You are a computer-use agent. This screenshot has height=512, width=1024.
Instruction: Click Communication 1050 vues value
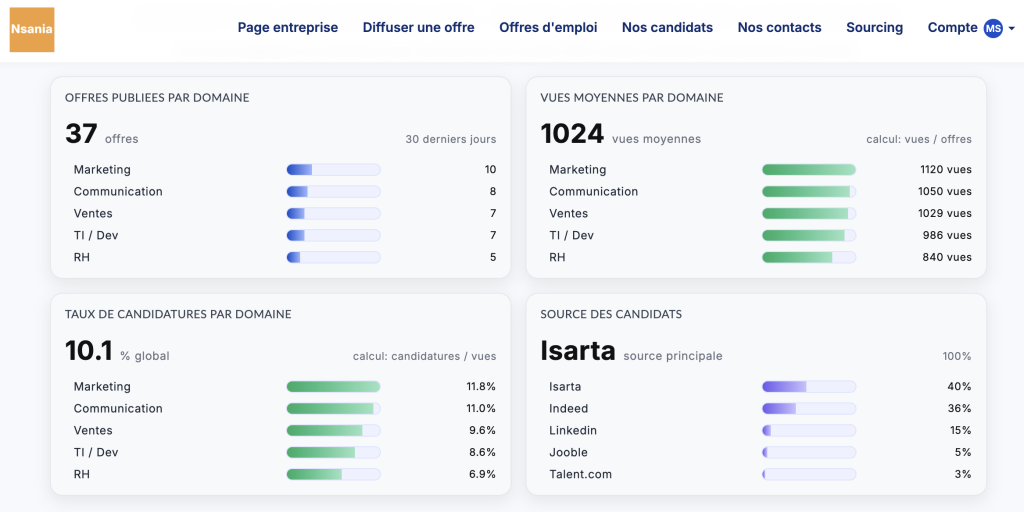tap(944, 192)
